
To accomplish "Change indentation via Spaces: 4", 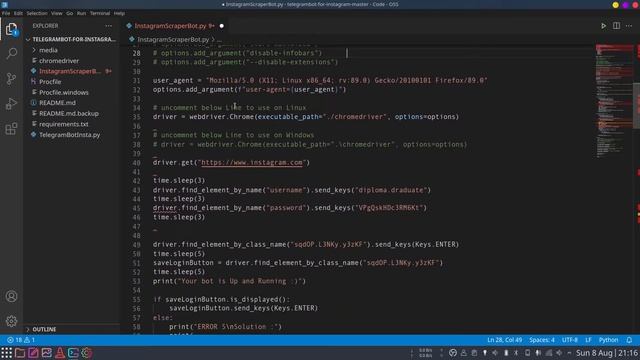I will 542,340.
